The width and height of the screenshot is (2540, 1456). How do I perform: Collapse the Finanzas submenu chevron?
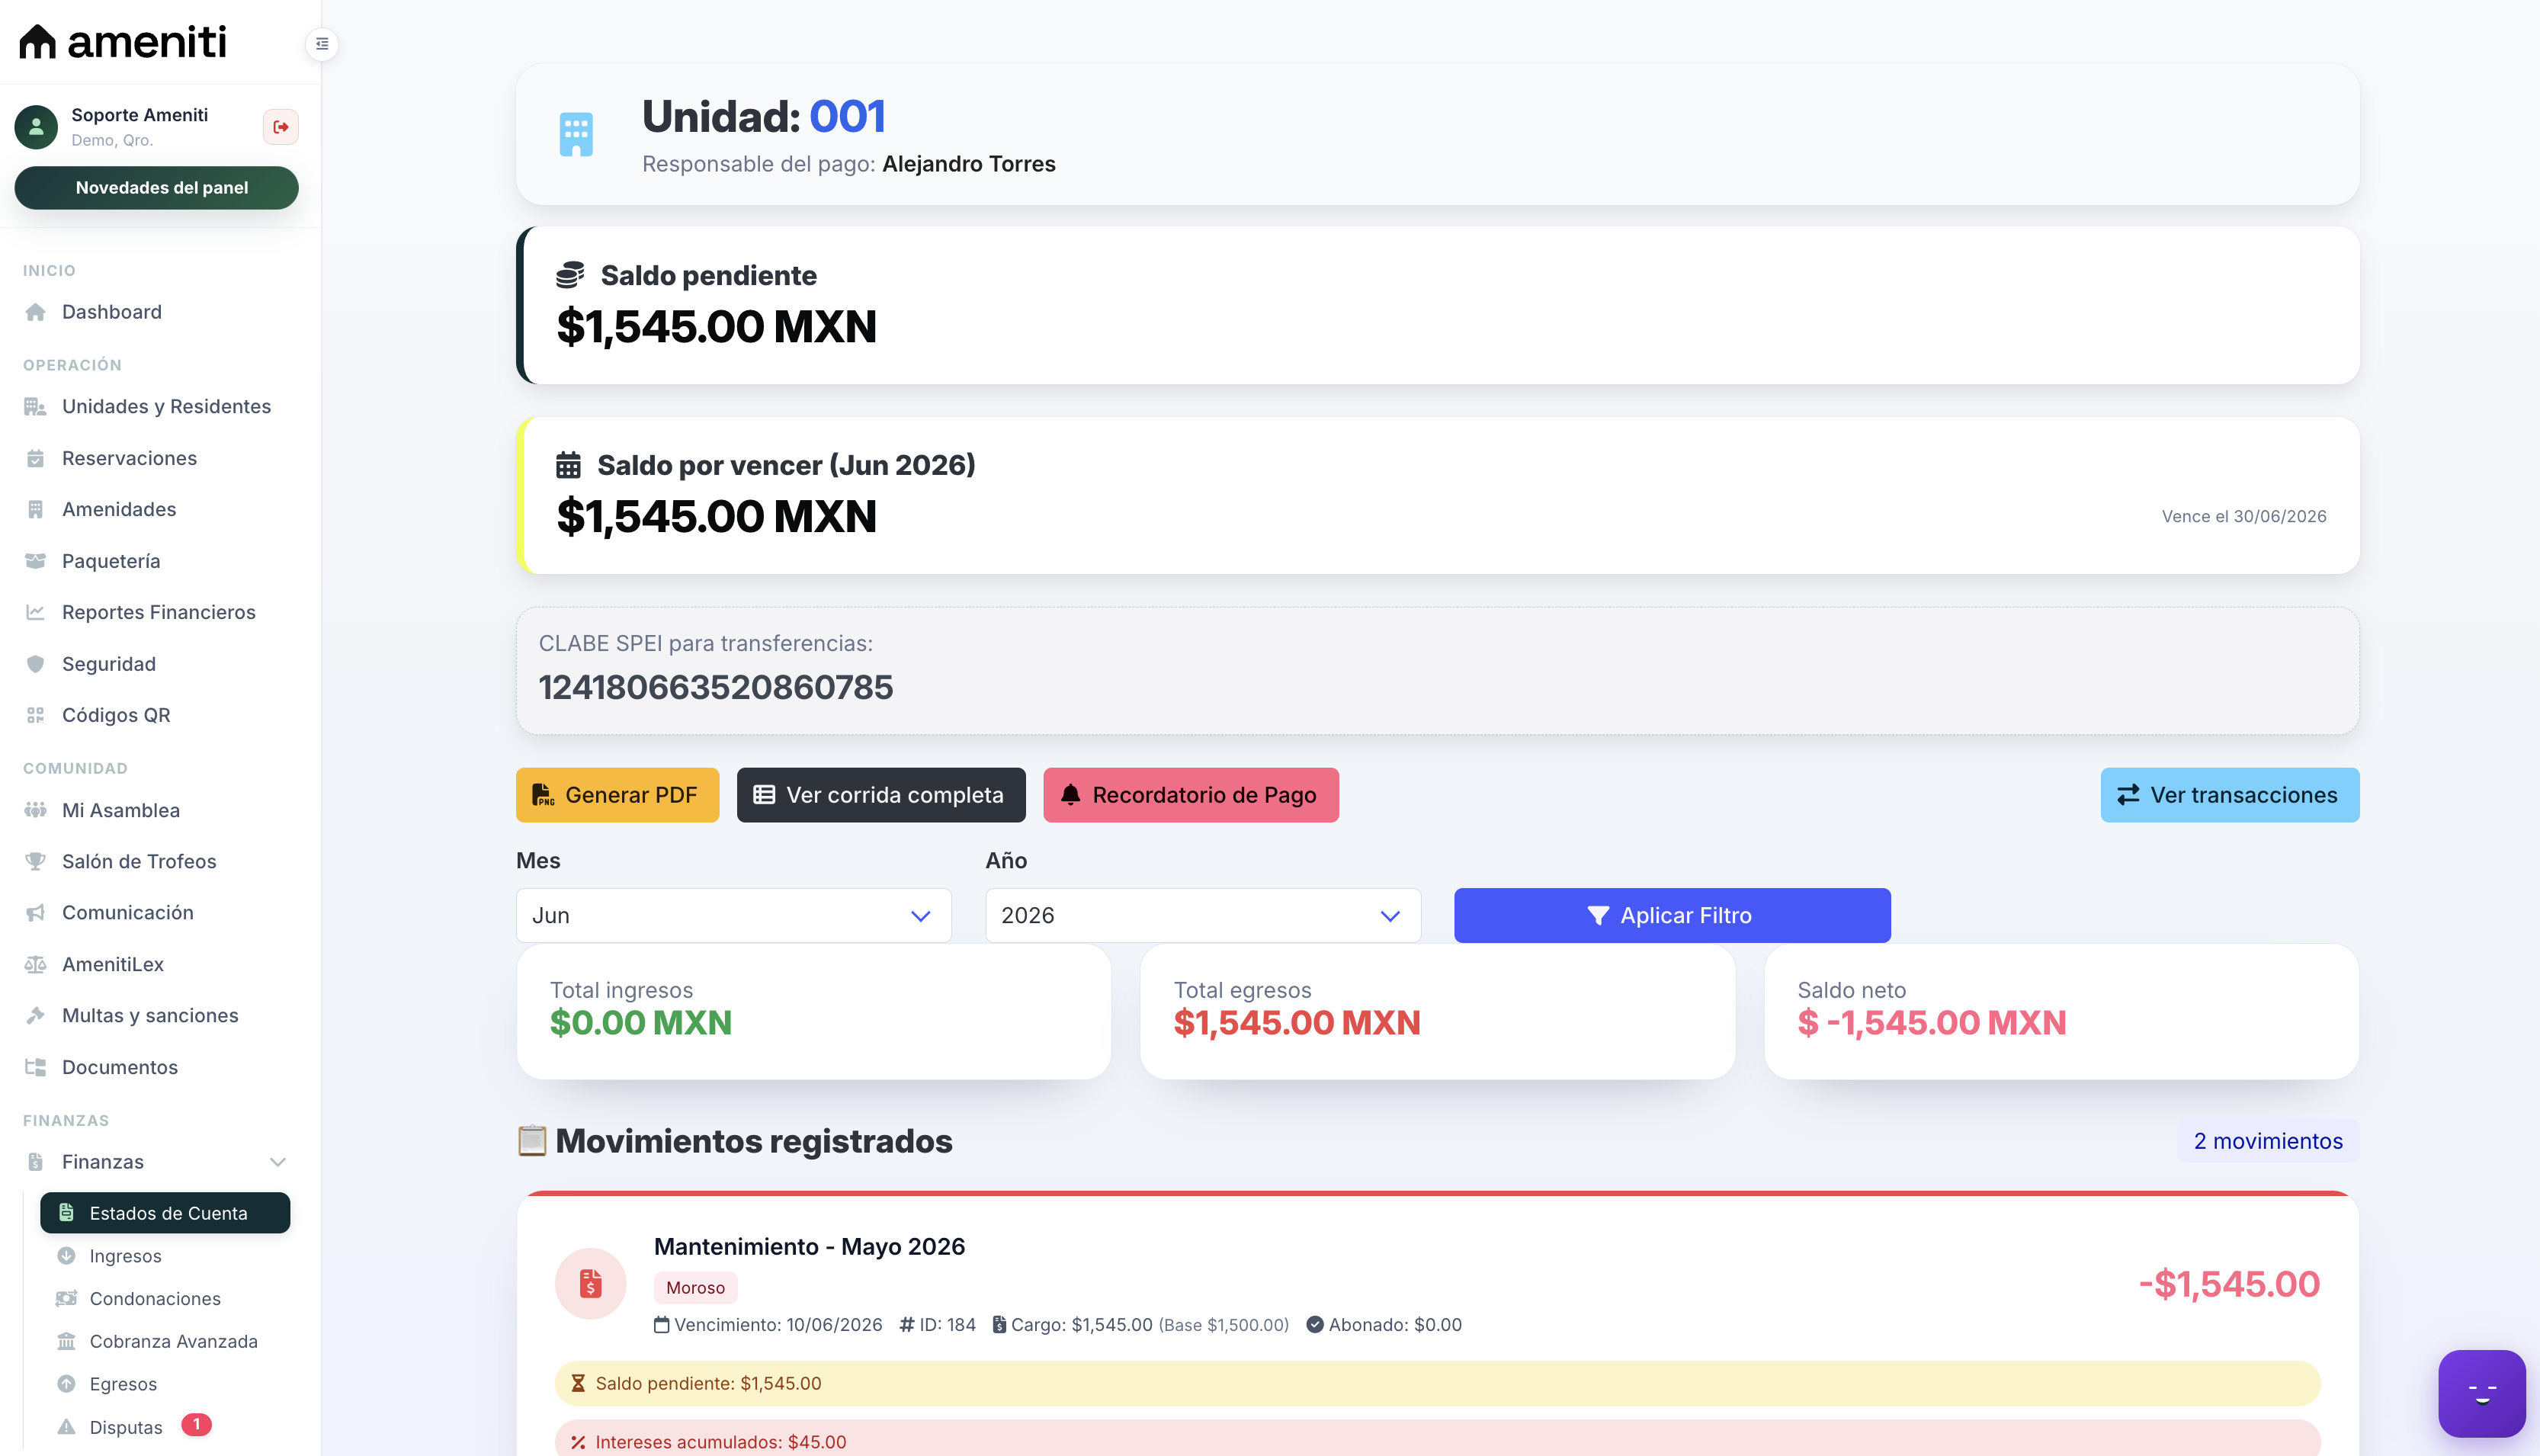point(278,1162)
